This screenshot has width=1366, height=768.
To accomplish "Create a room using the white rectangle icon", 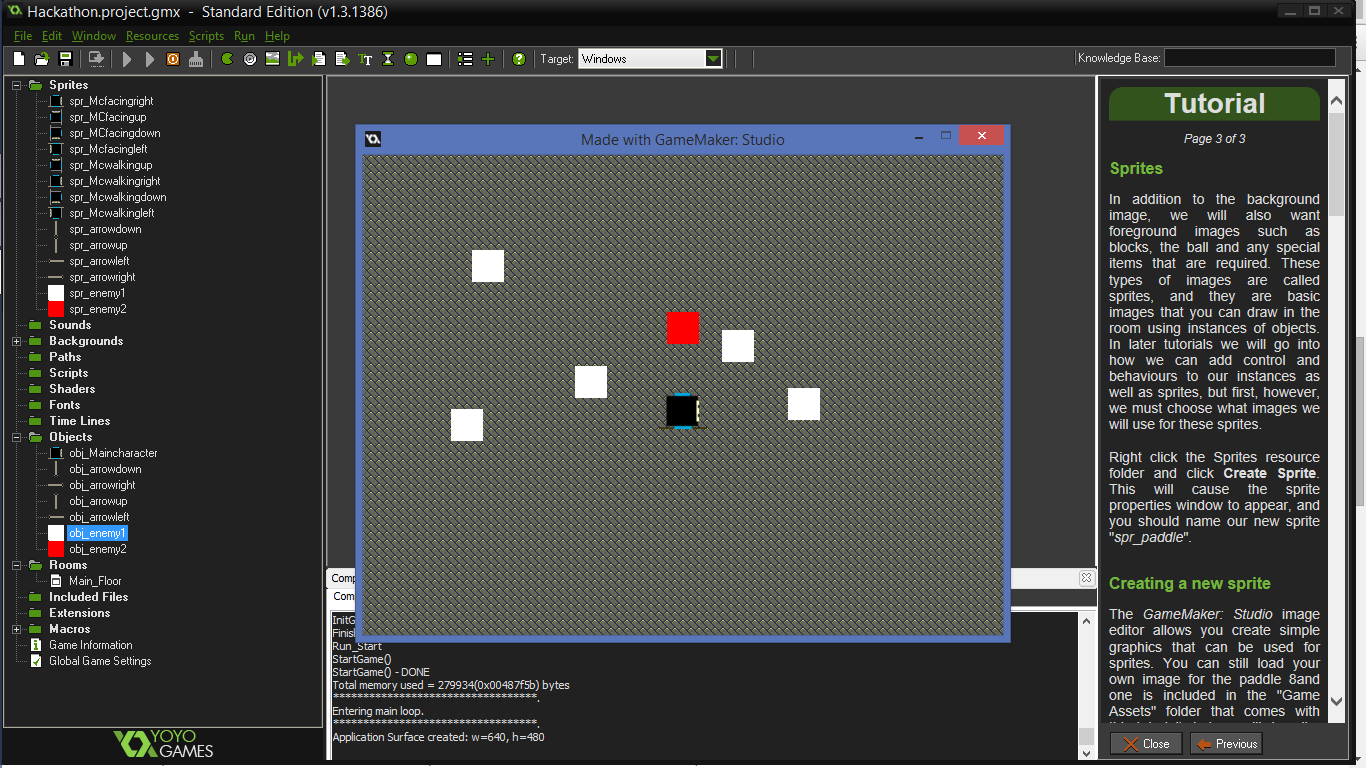I will click(434, 59).
